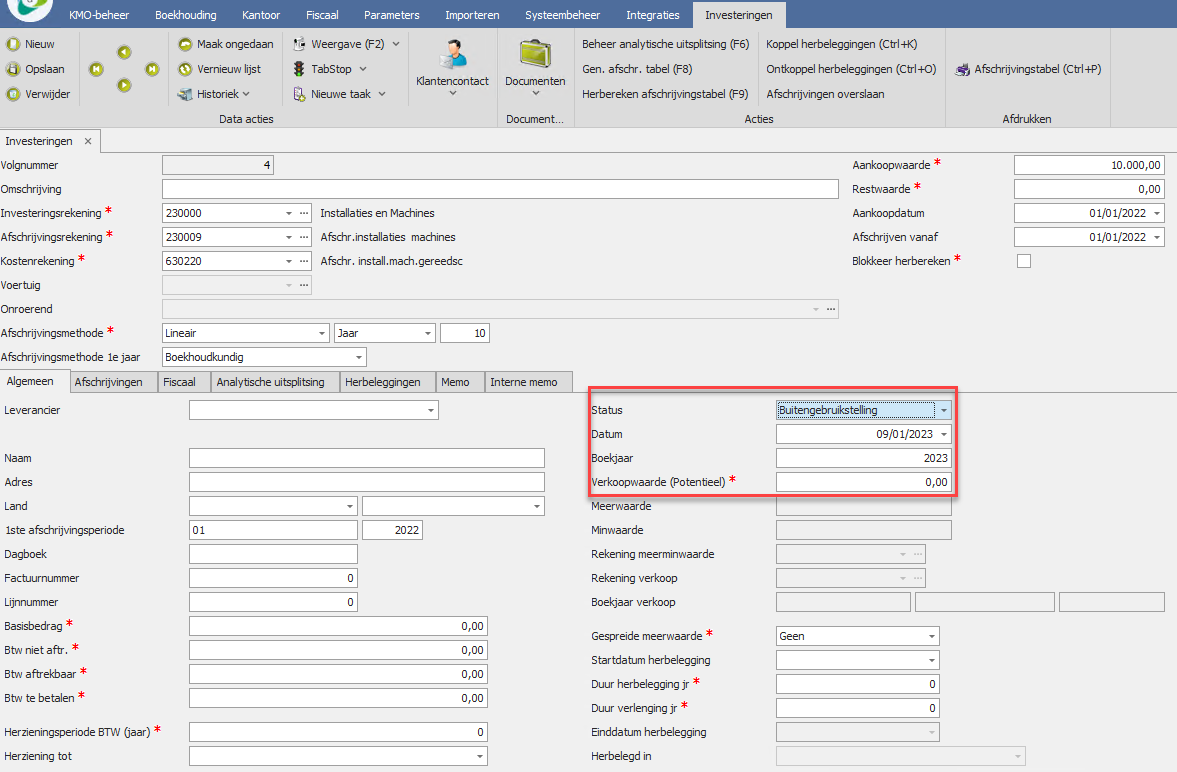This screenshot has width=1177, height=772.
Task: Go to last record arrow
Action: coord(152,69)
